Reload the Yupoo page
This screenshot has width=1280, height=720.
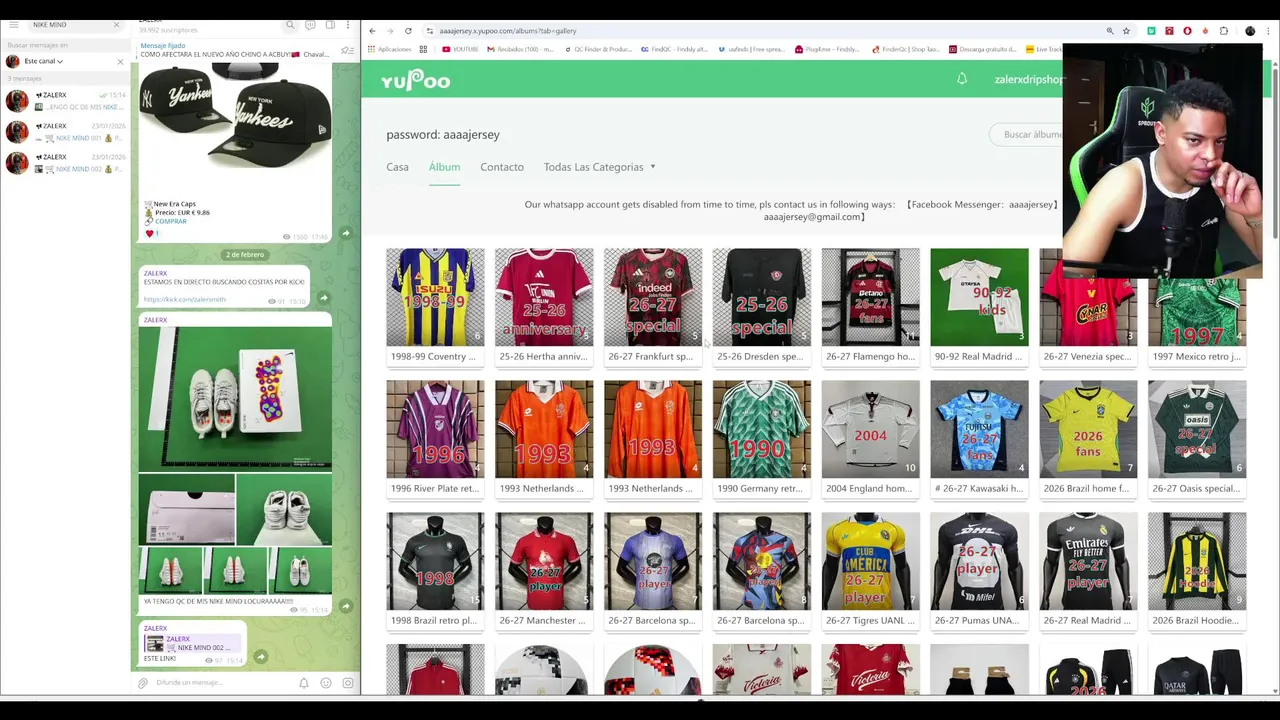click(408, 31)
